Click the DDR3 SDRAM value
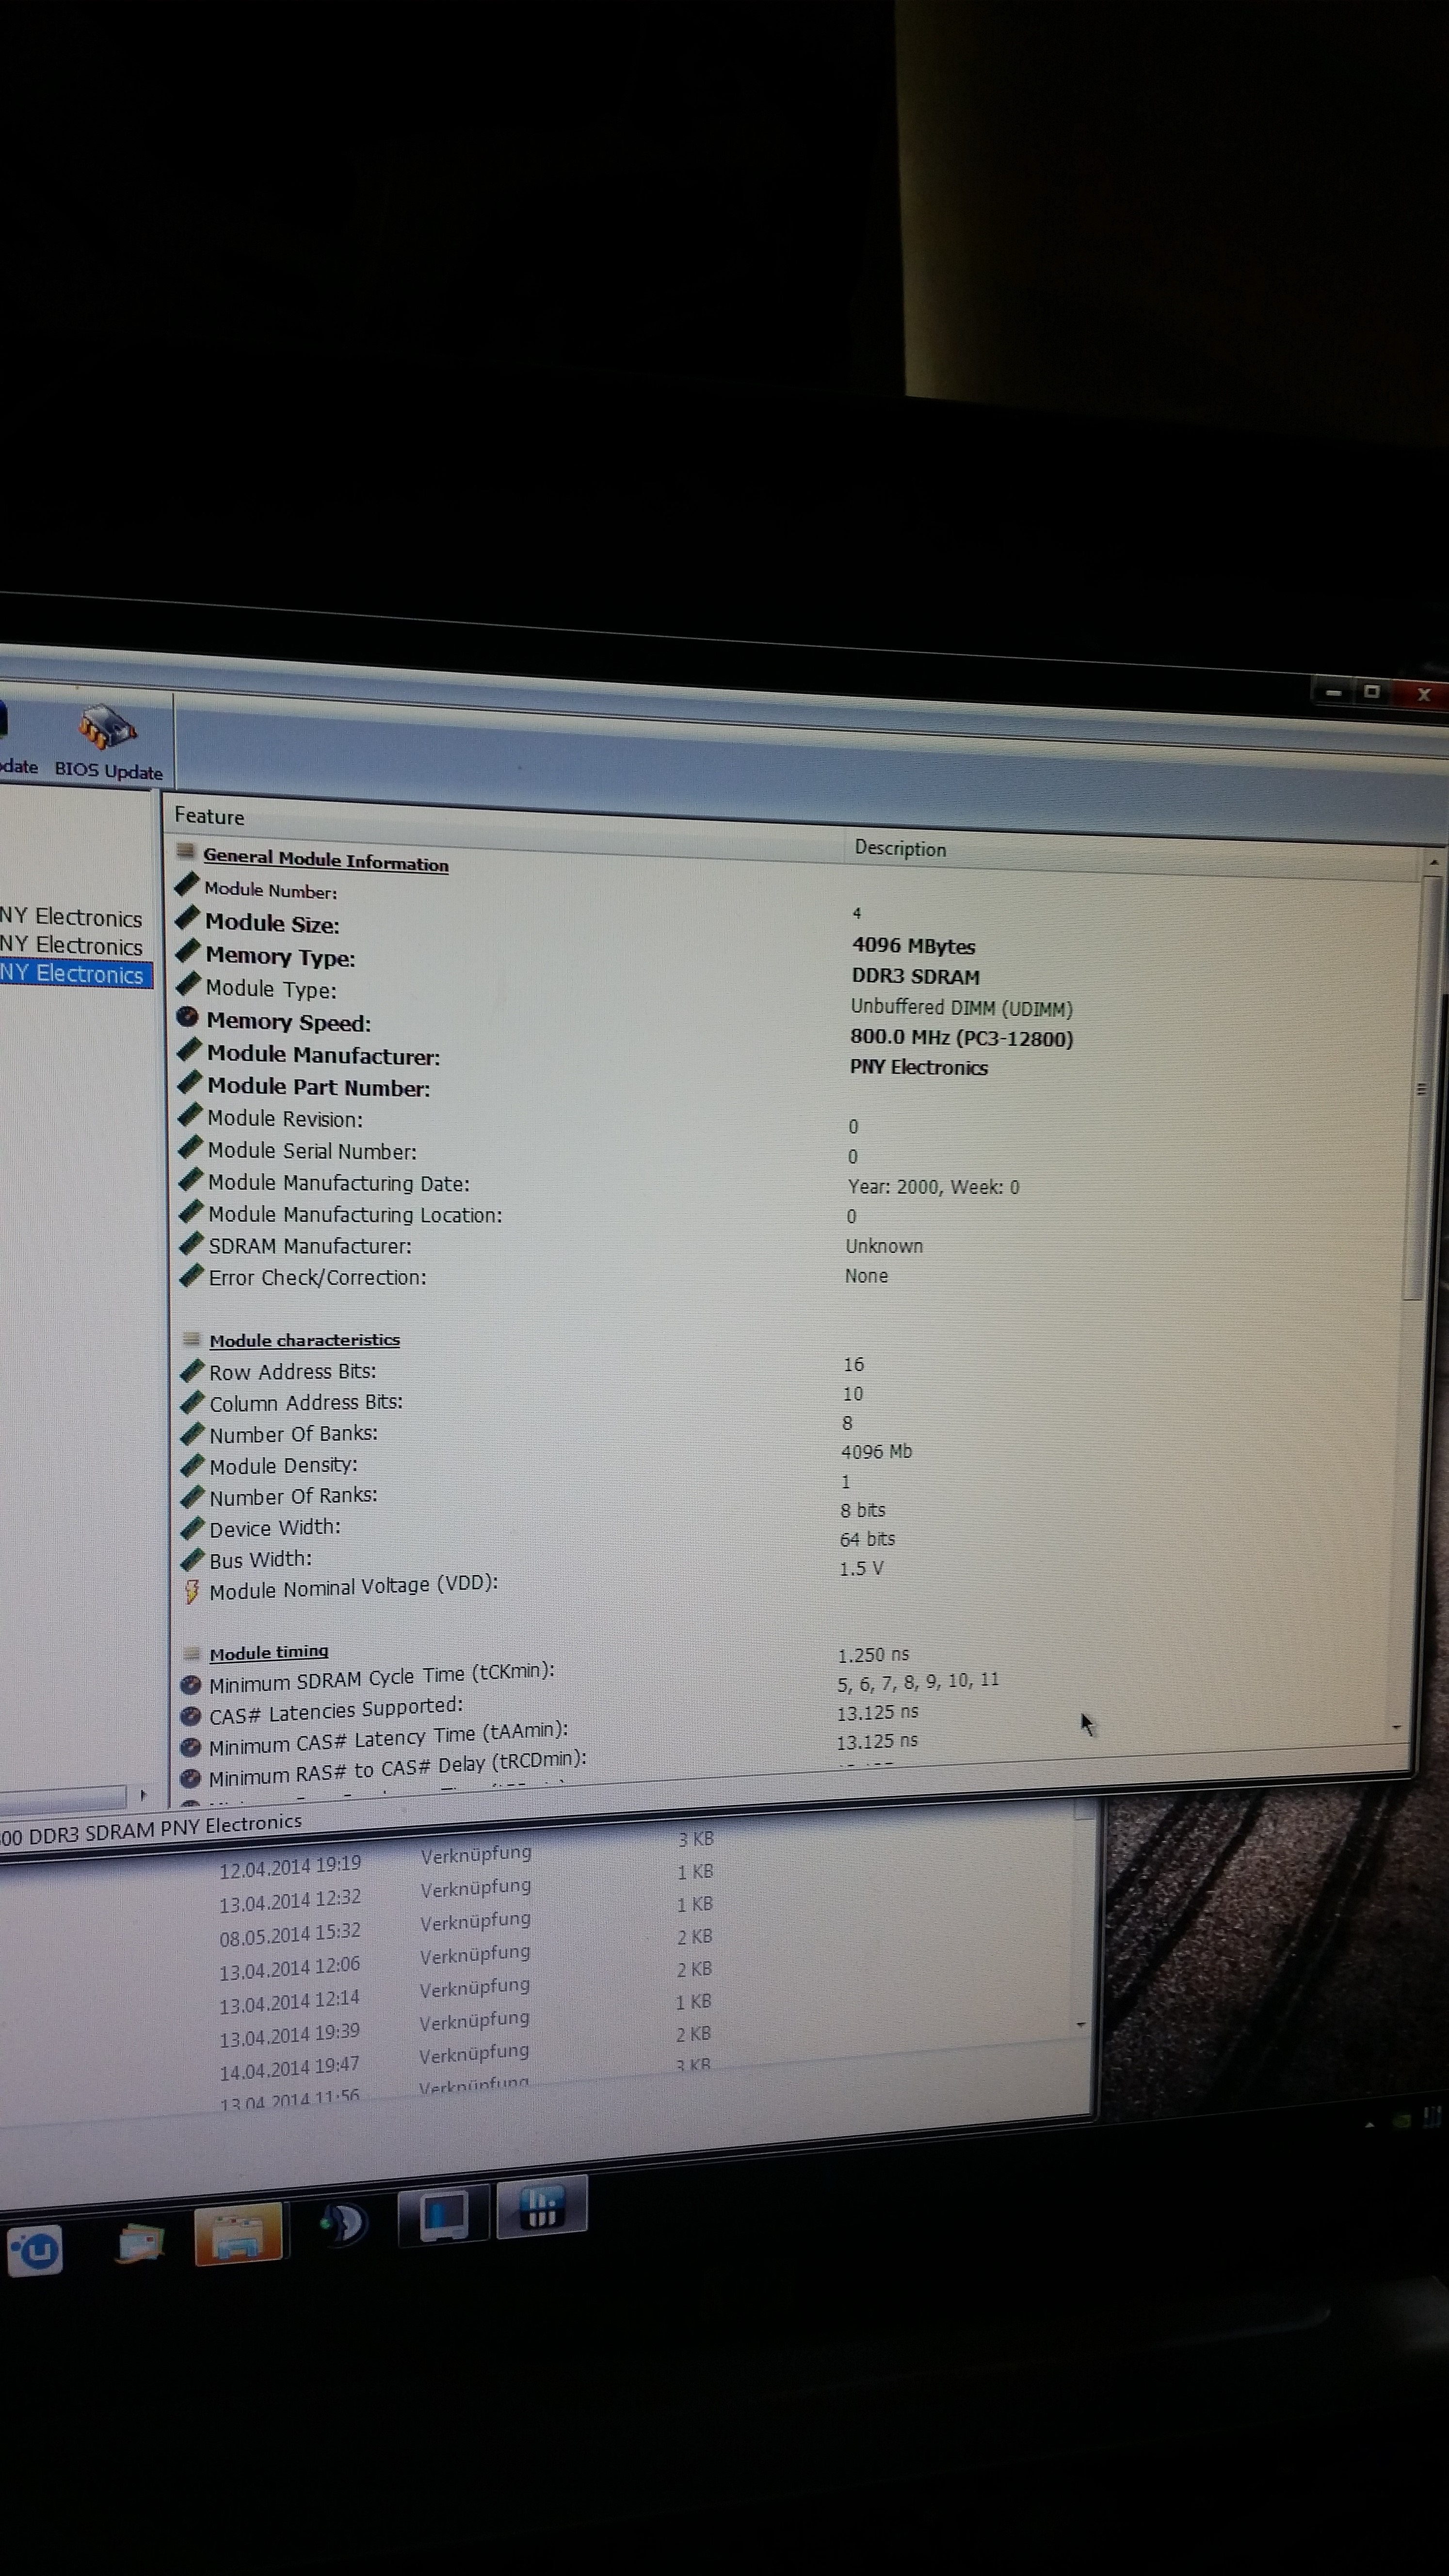 915,977
